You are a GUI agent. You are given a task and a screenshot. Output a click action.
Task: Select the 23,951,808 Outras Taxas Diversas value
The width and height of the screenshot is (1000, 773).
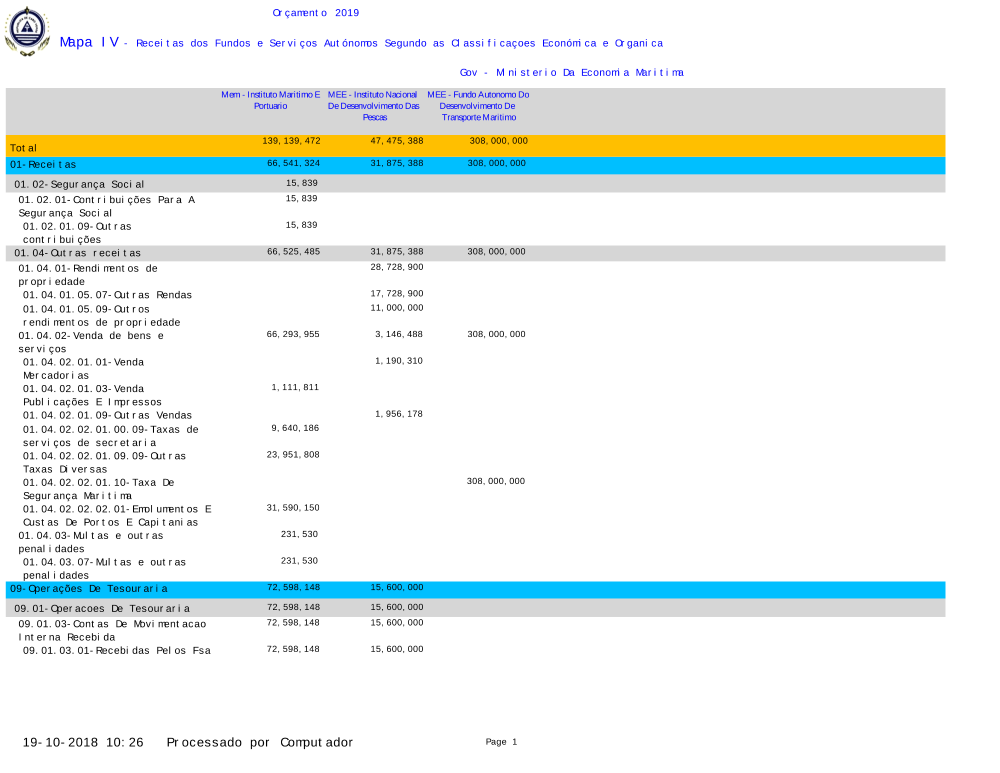pos(293,455)
